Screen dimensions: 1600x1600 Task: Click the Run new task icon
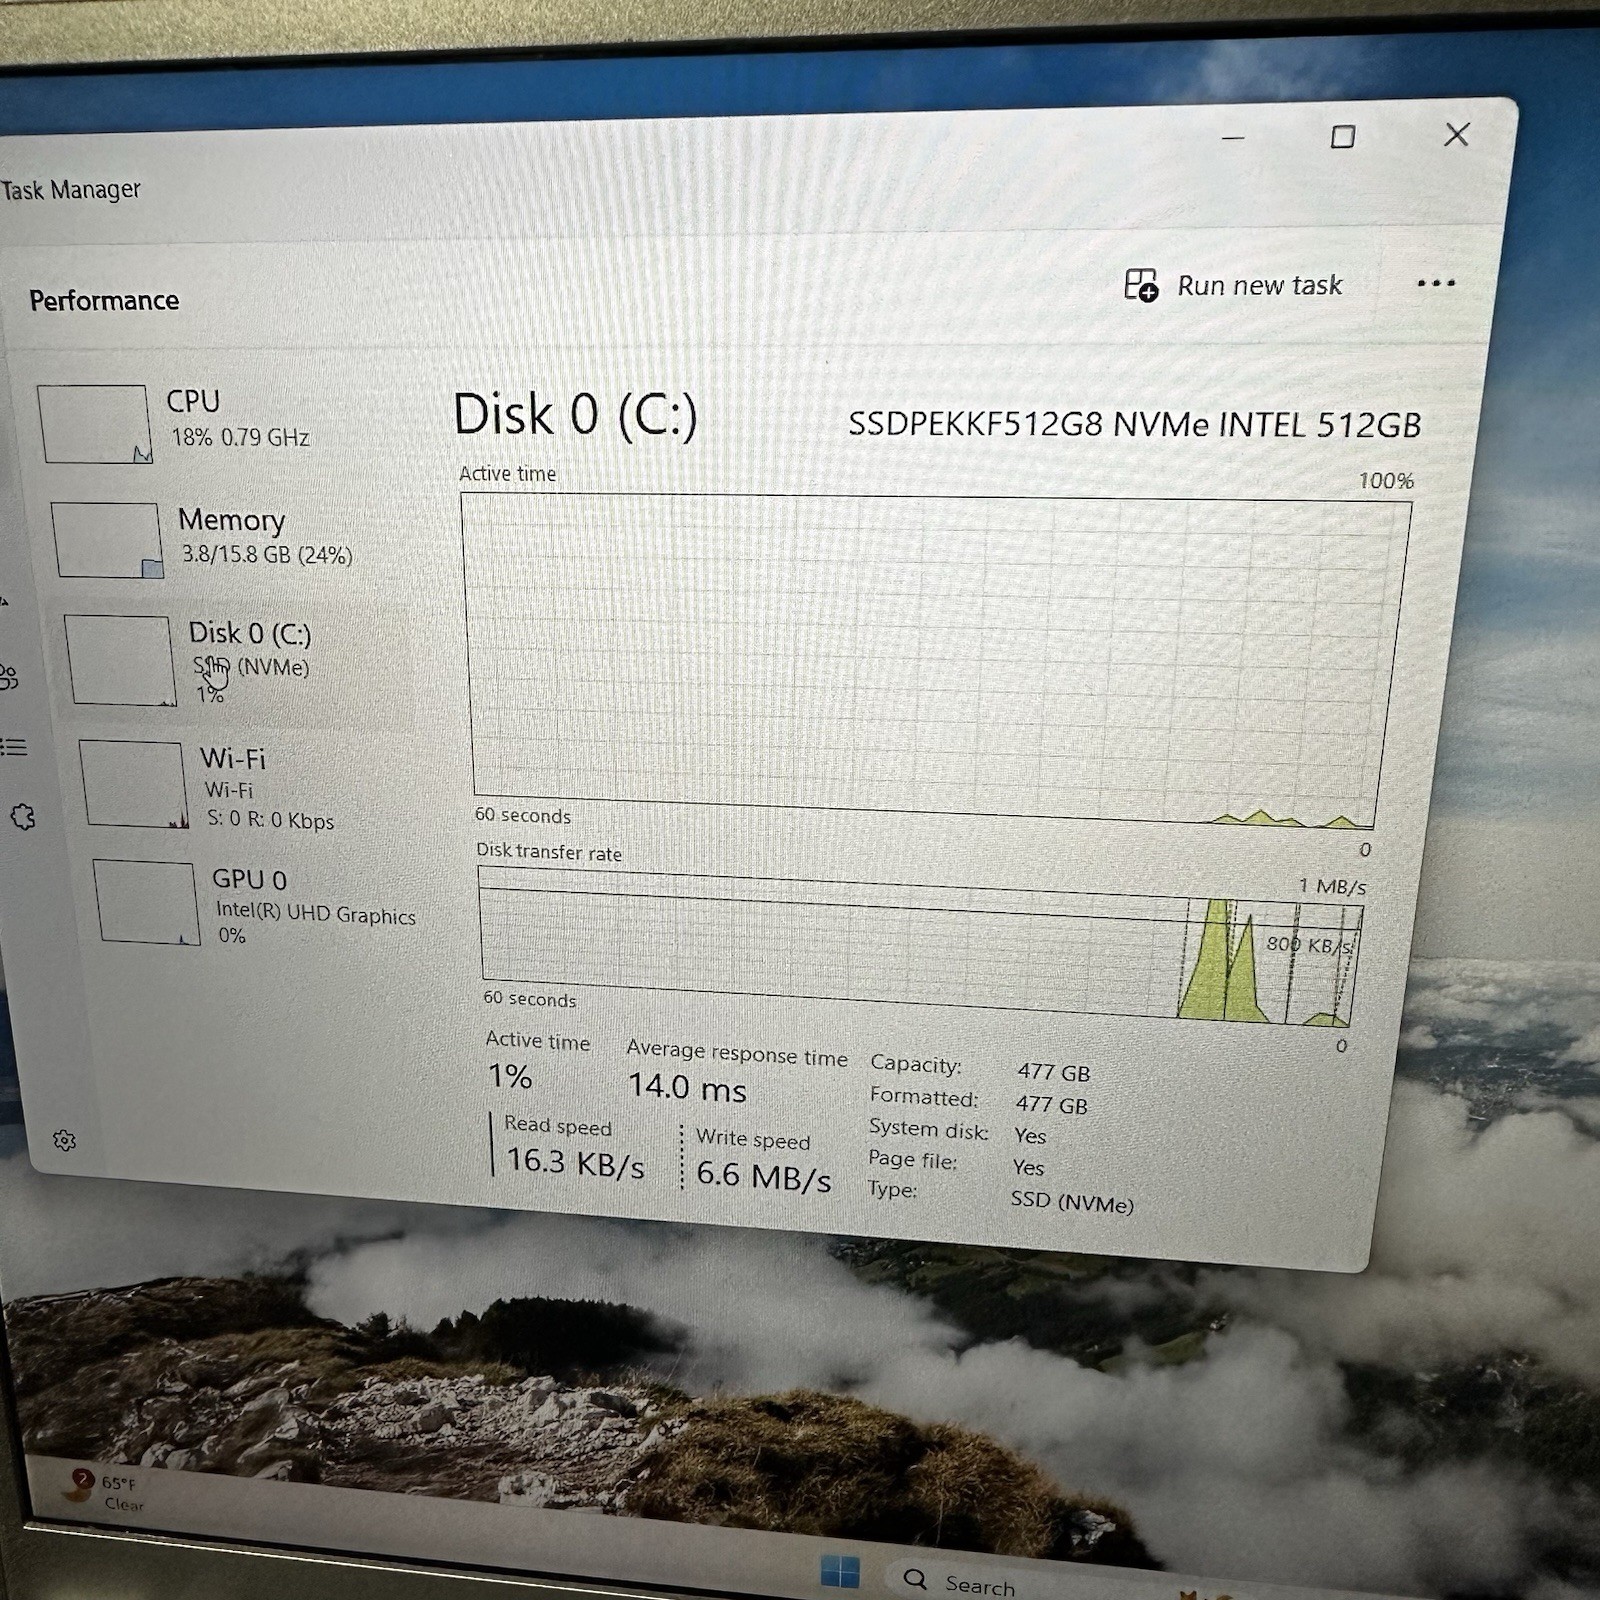point(1141,285)
